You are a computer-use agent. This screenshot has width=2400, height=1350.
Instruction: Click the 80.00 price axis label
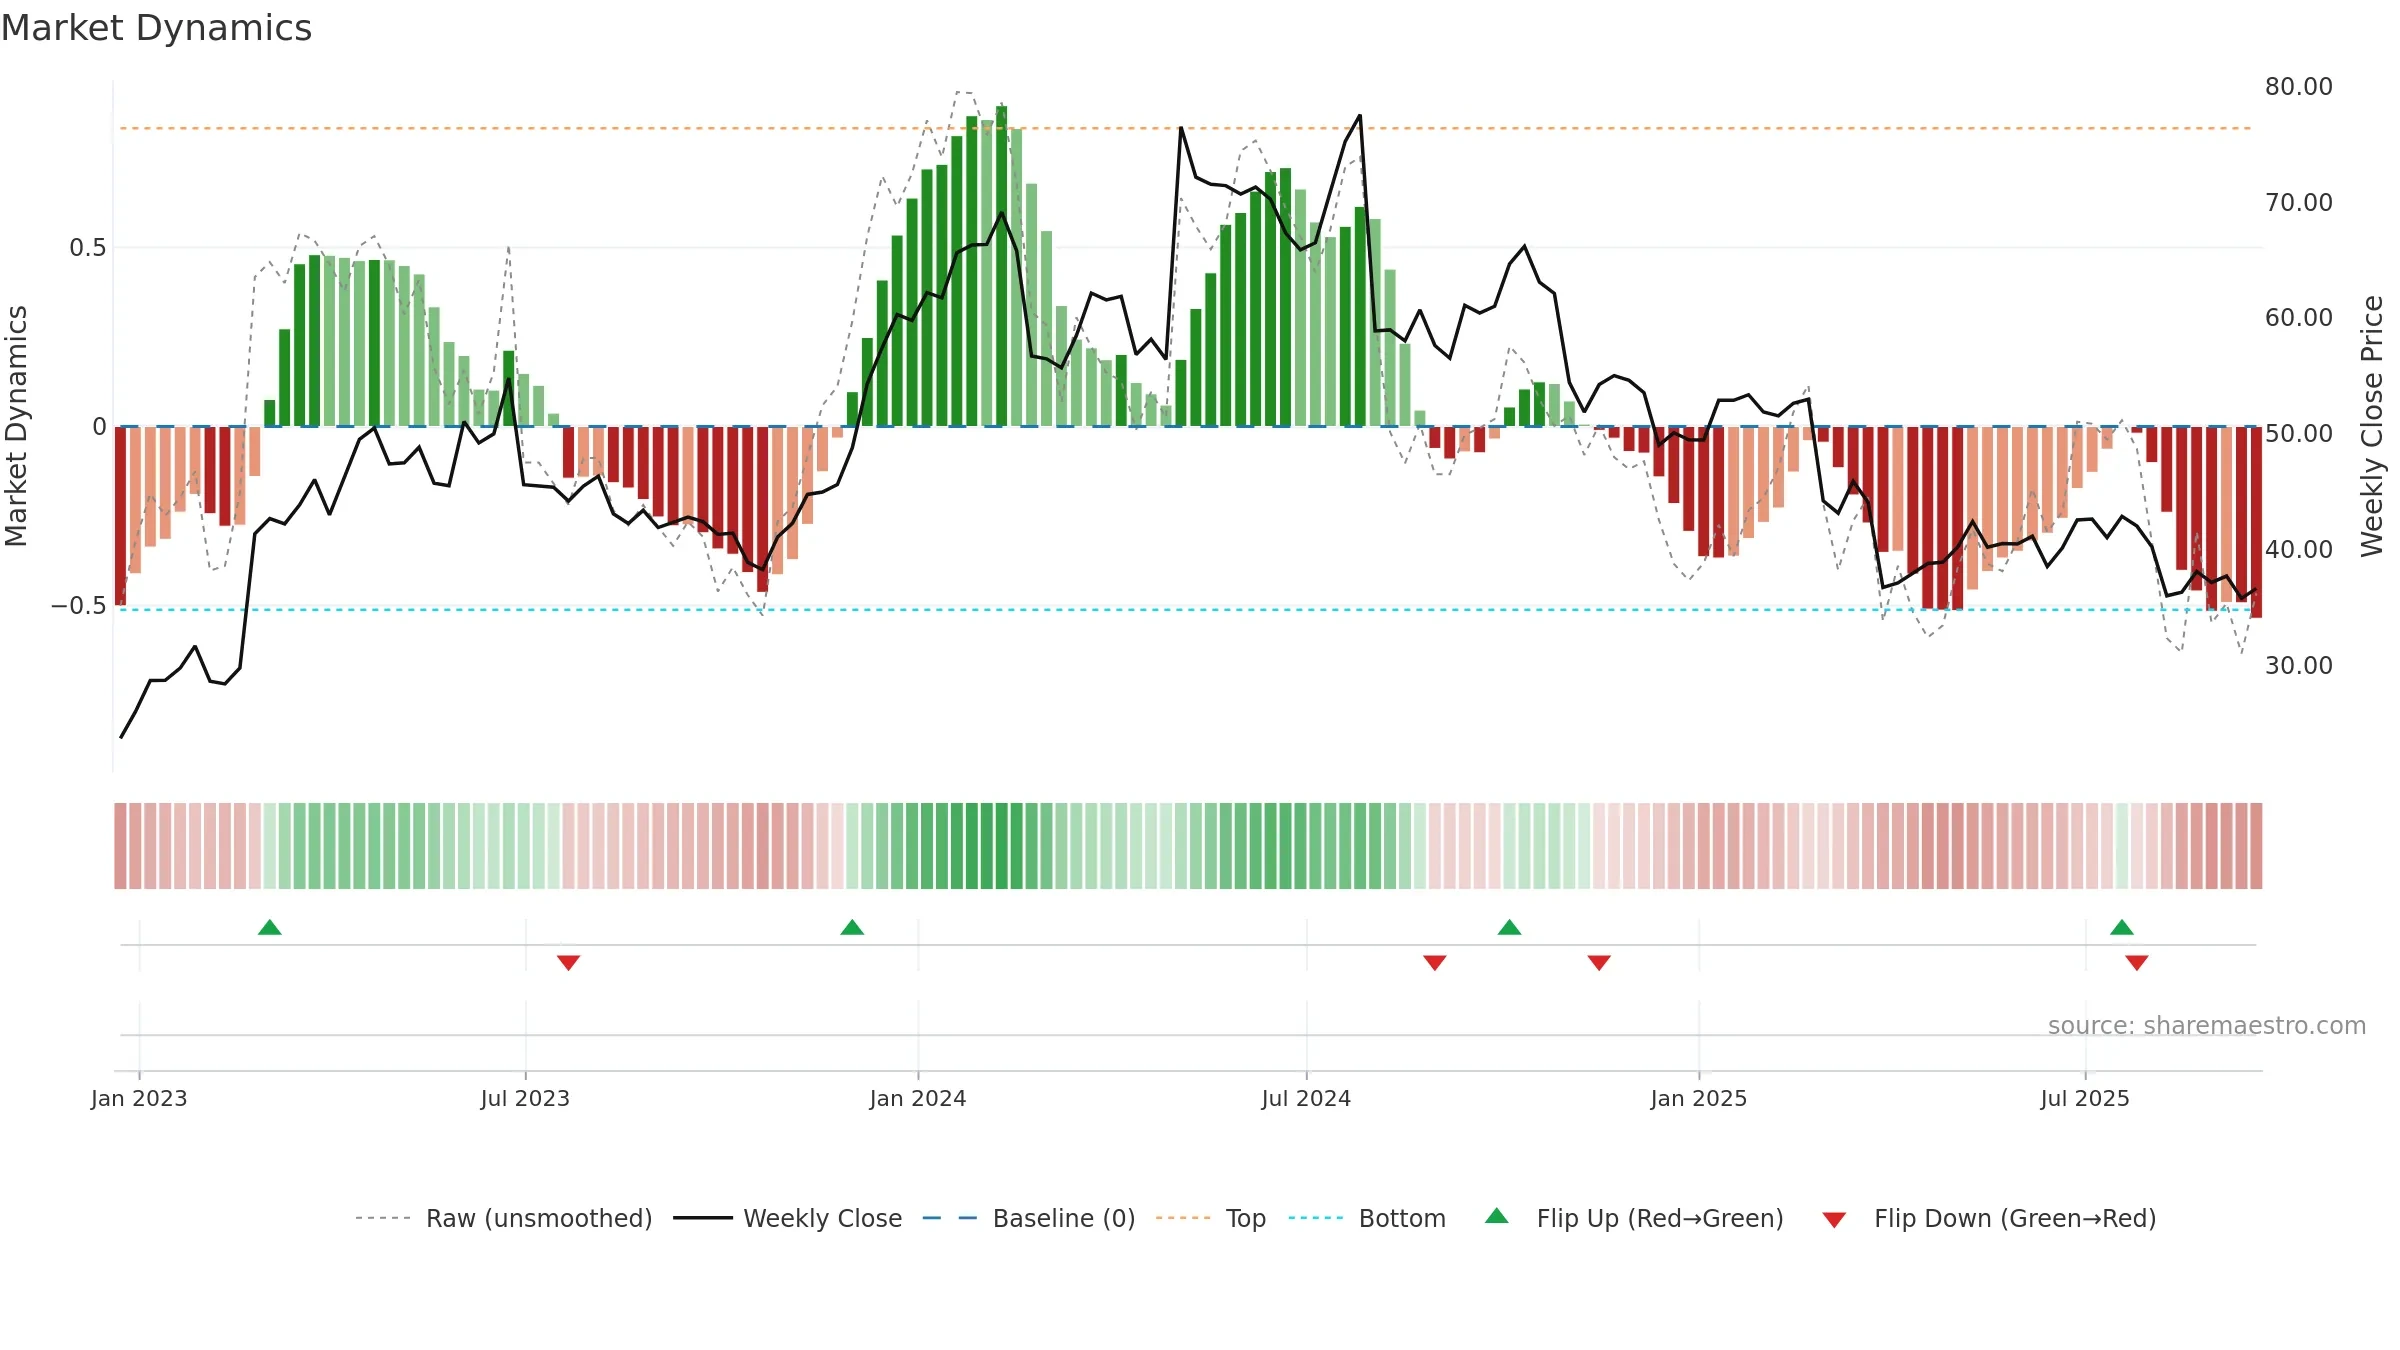2299,87
